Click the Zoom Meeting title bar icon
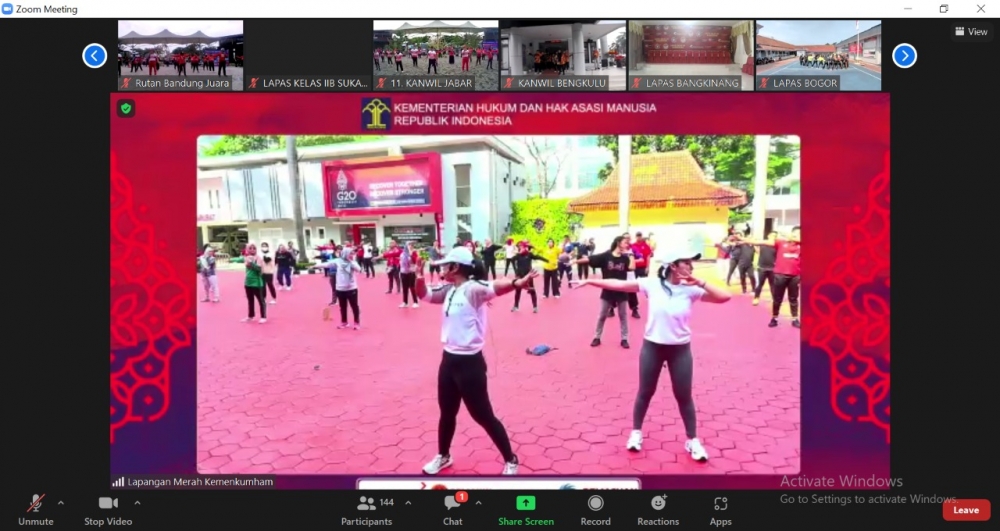Viewport: 1000px width, 531px height. tap(7, 9)
